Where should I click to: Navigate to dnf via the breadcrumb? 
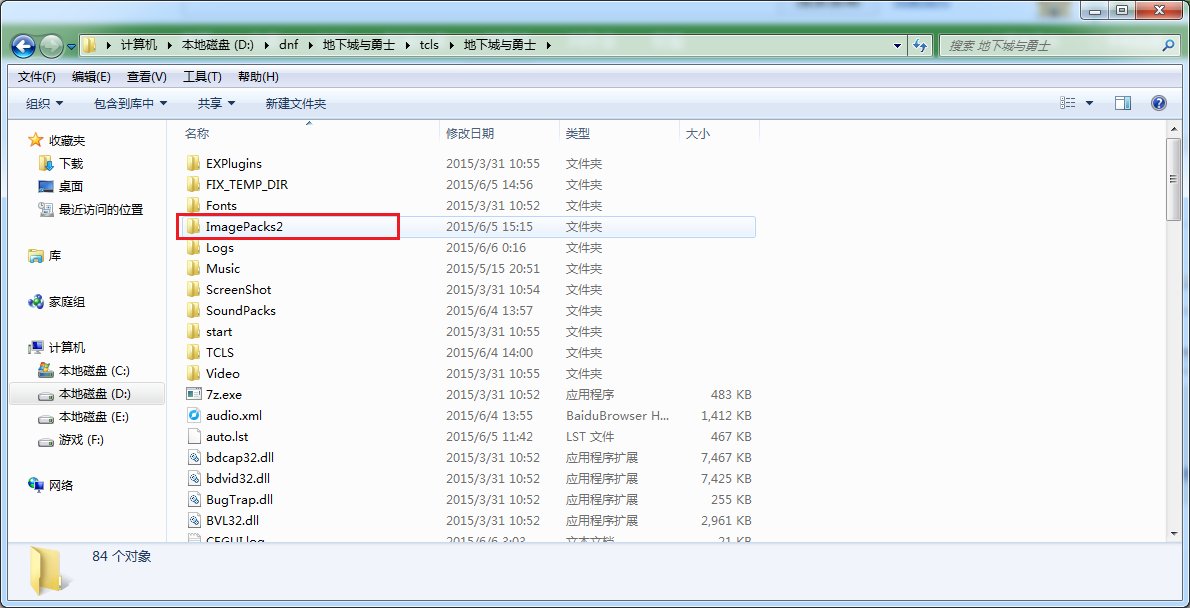coord(287,44)
